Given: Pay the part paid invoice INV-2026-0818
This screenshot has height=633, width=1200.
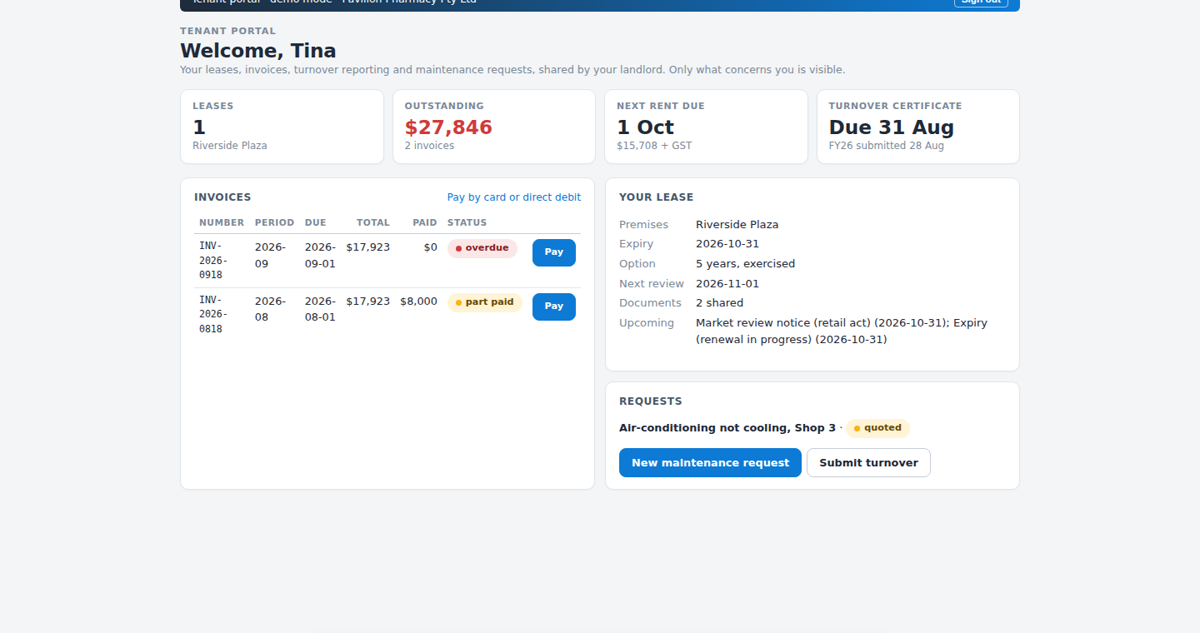Looking at the screenshot, I should click(x=554, y=306).
